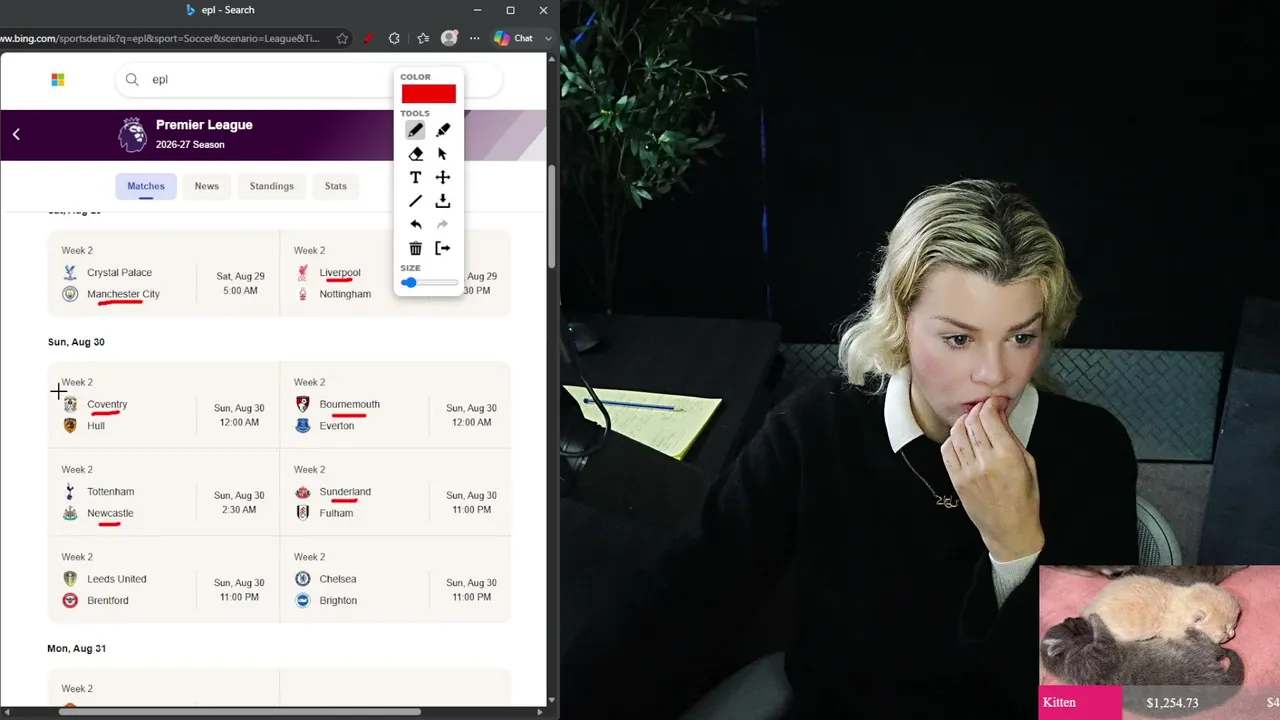Open the Sunderland team link
Screen dimensions: 1280x720
[345, 491]
